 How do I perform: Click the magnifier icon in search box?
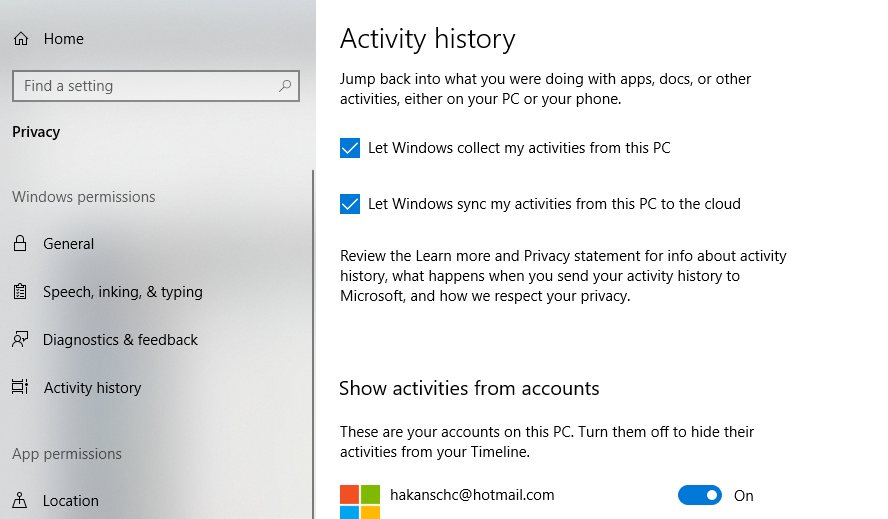[286, 86]
